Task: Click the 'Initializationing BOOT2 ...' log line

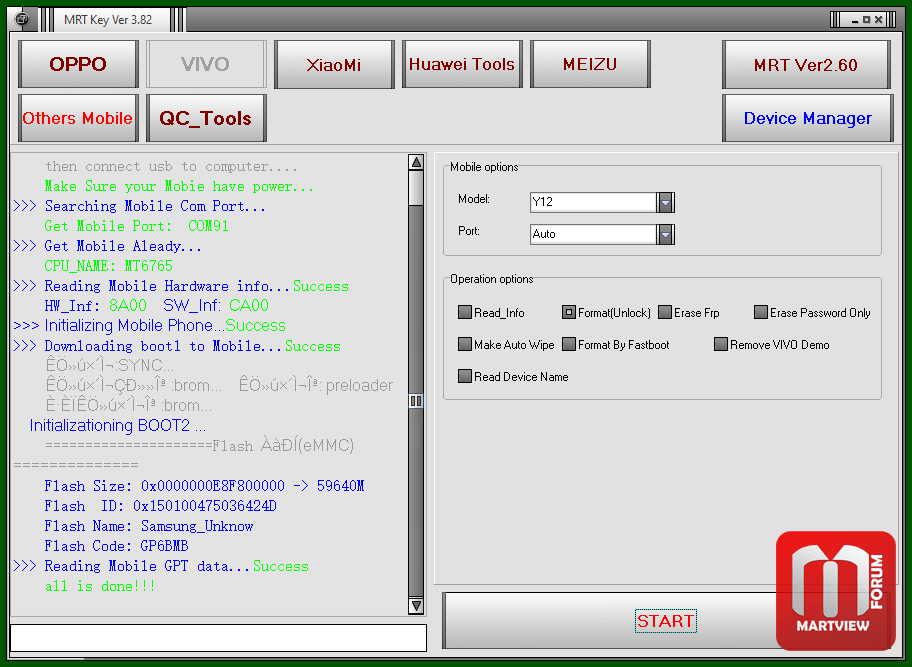Action: (117, 425)
